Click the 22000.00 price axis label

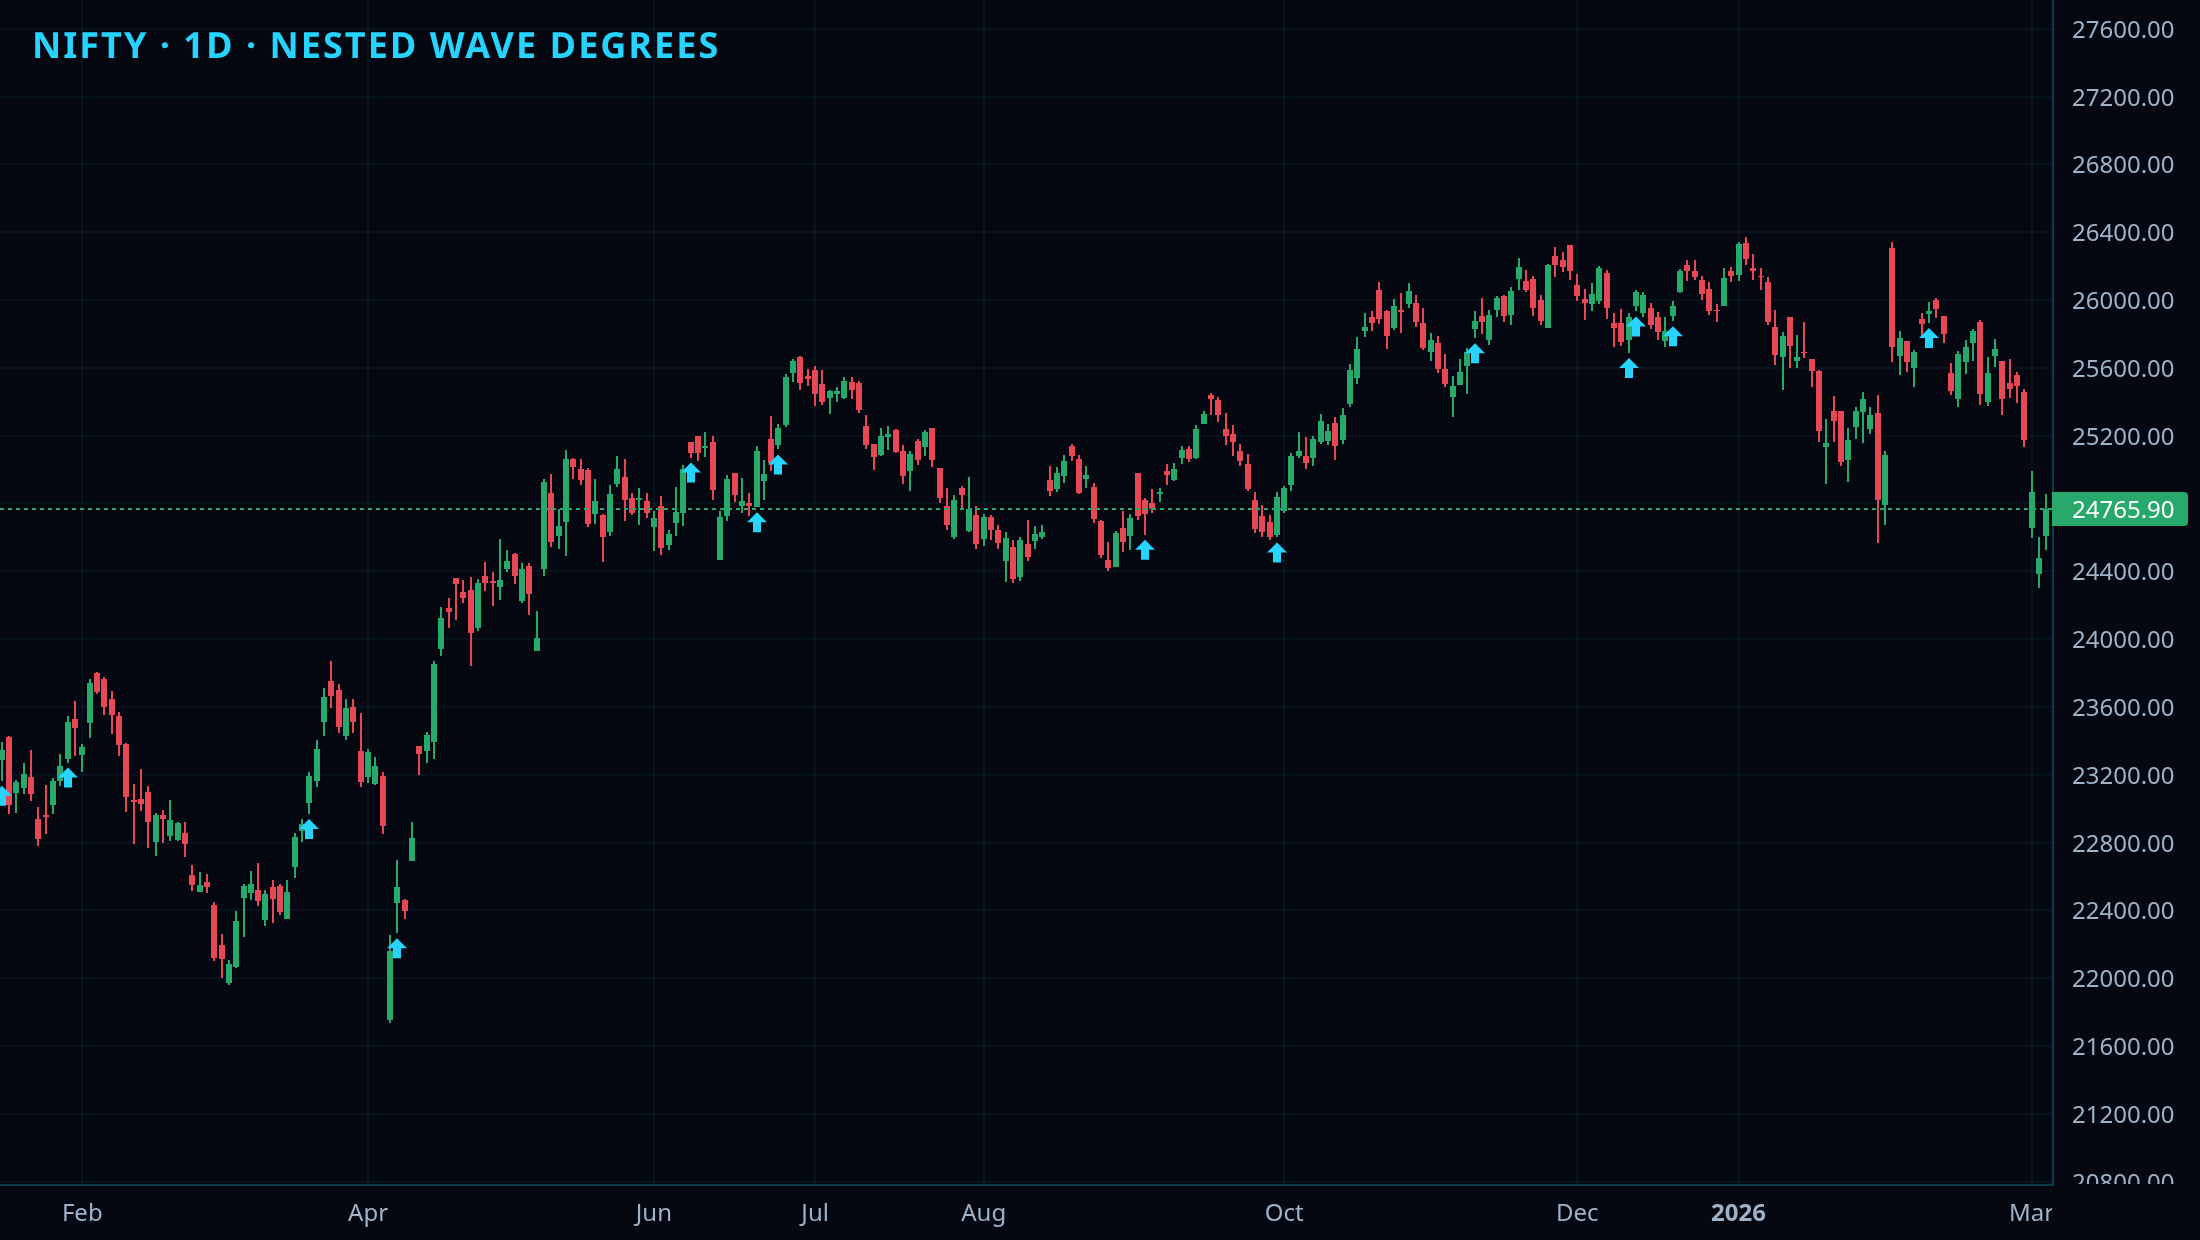point(2122,979)
